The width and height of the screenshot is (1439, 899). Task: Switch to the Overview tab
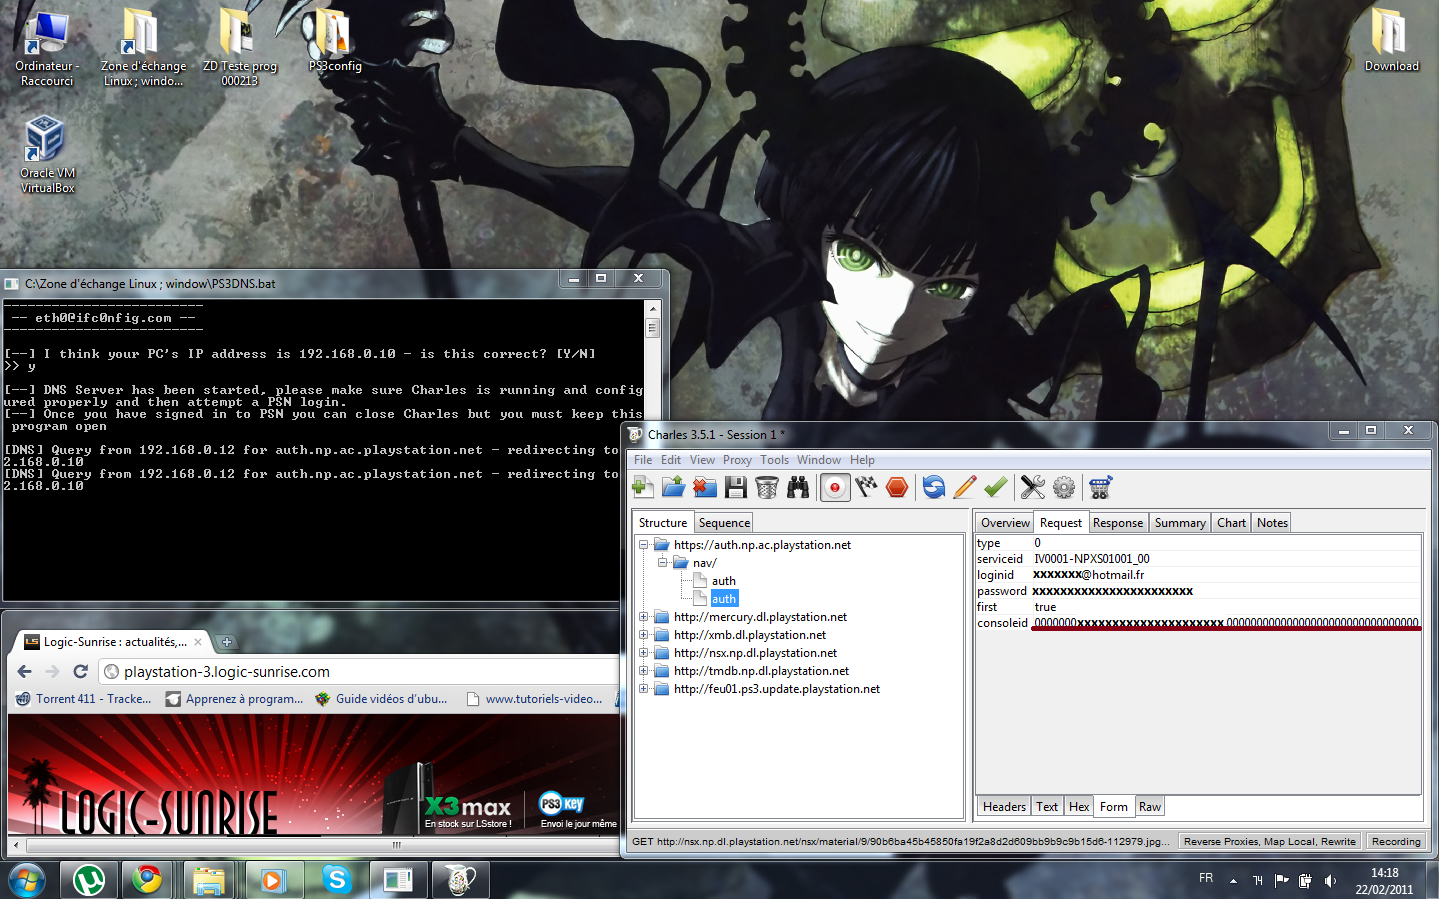tap(1005, 523)
